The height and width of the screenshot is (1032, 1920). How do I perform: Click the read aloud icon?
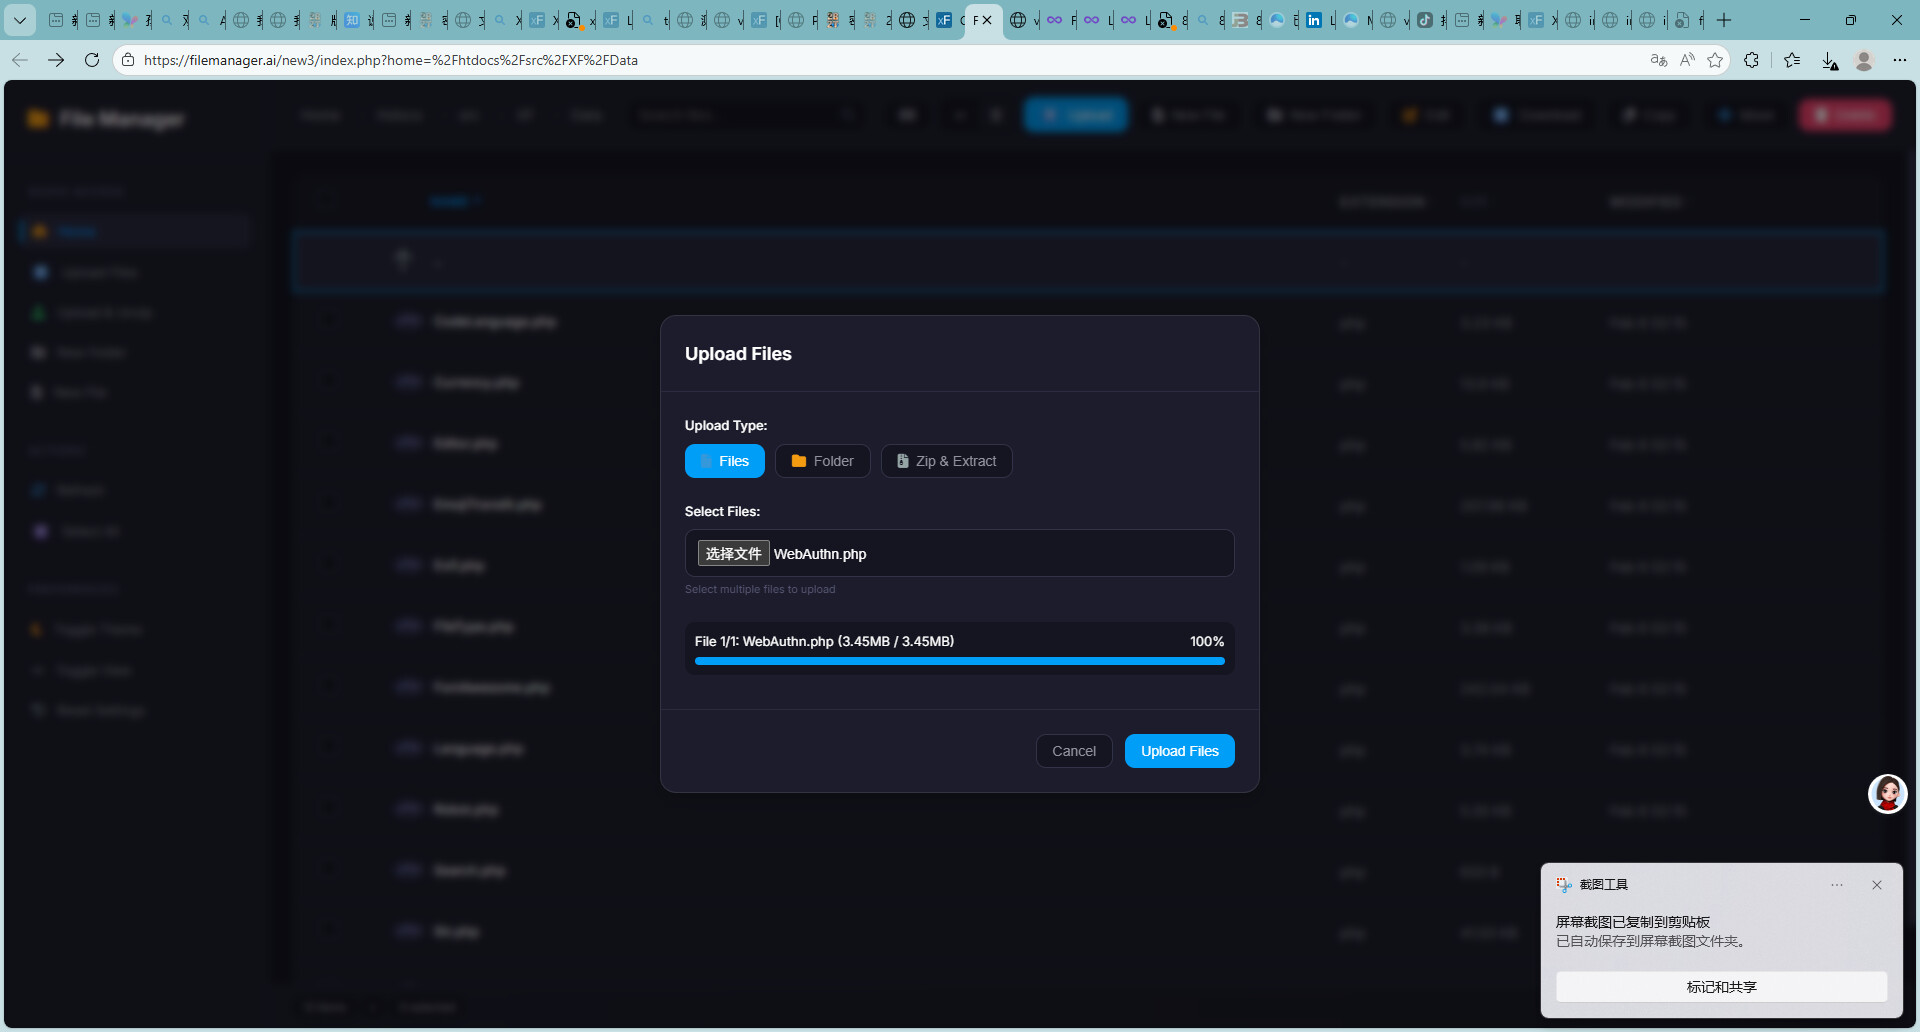pos(1687,60)
